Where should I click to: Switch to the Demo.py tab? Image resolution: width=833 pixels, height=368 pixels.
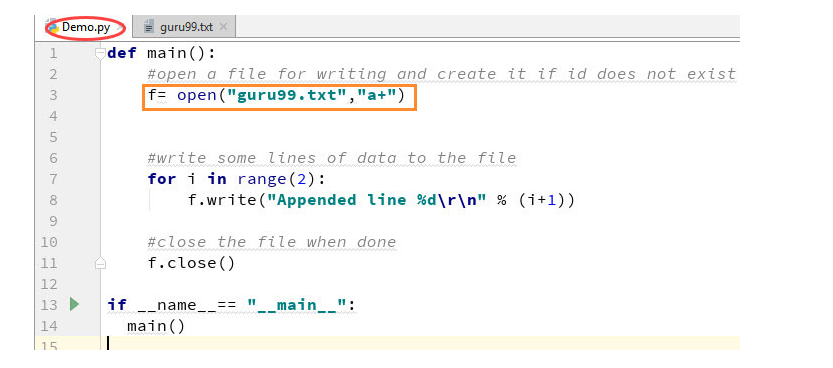click(x=86, y=27)
